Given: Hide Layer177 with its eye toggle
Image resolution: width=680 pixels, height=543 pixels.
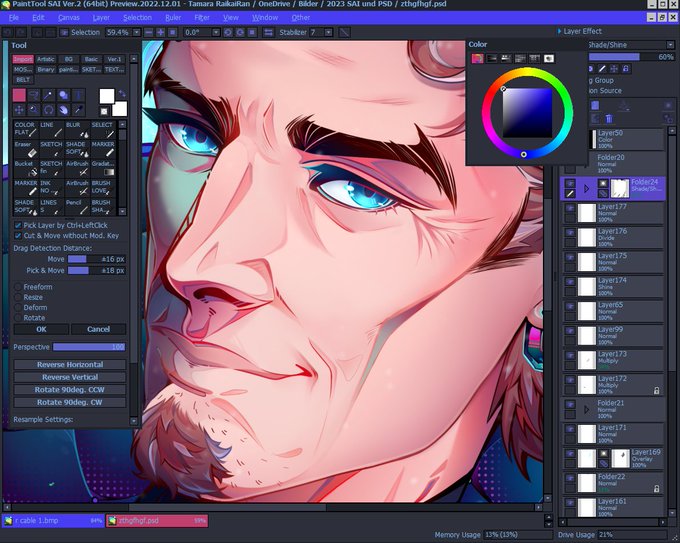Looking at the screenshot, I should tap(570, 208).
